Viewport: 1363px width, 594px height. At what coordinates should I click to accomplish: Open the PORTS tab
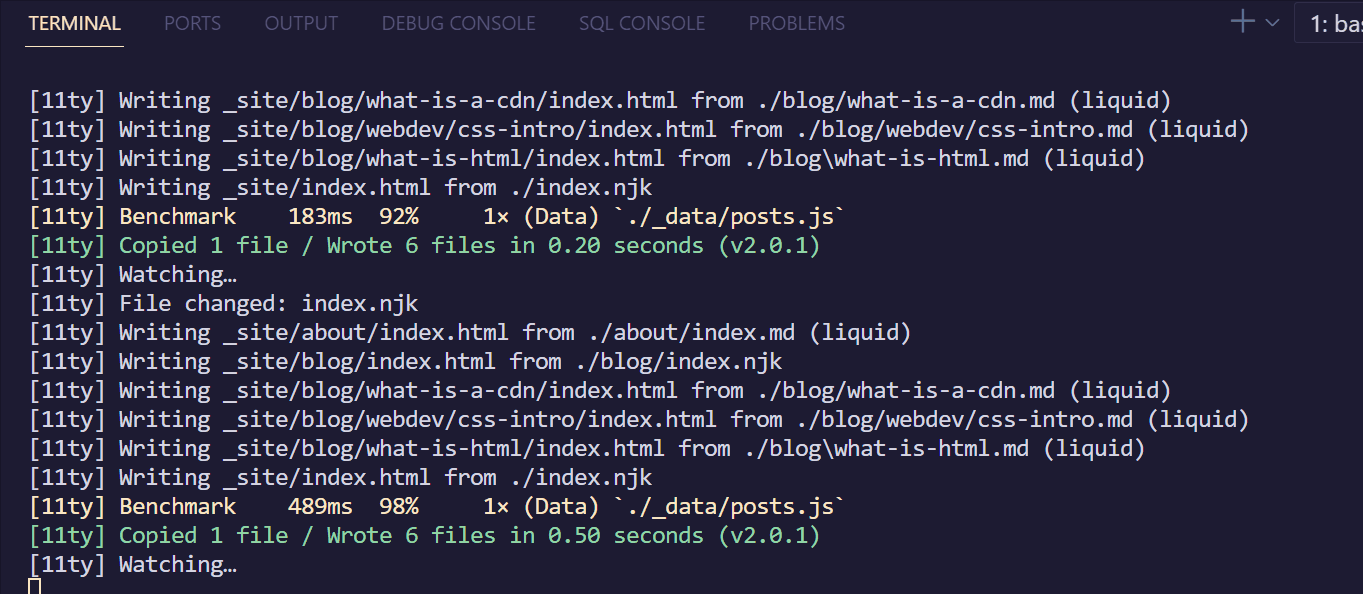pyautogui.click(x=193, y=23)
